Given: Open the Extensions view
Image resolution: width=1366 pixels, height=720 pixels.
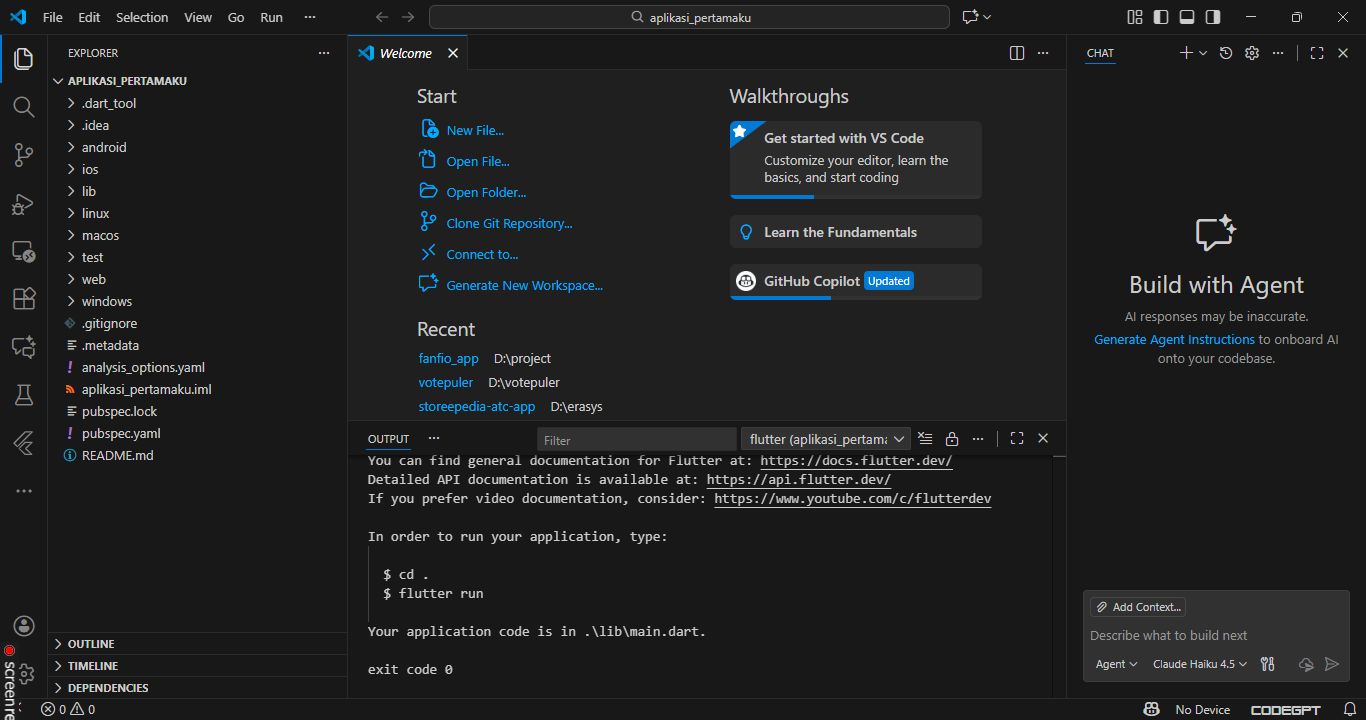Looking at the screenshot, I should [23, 299].
